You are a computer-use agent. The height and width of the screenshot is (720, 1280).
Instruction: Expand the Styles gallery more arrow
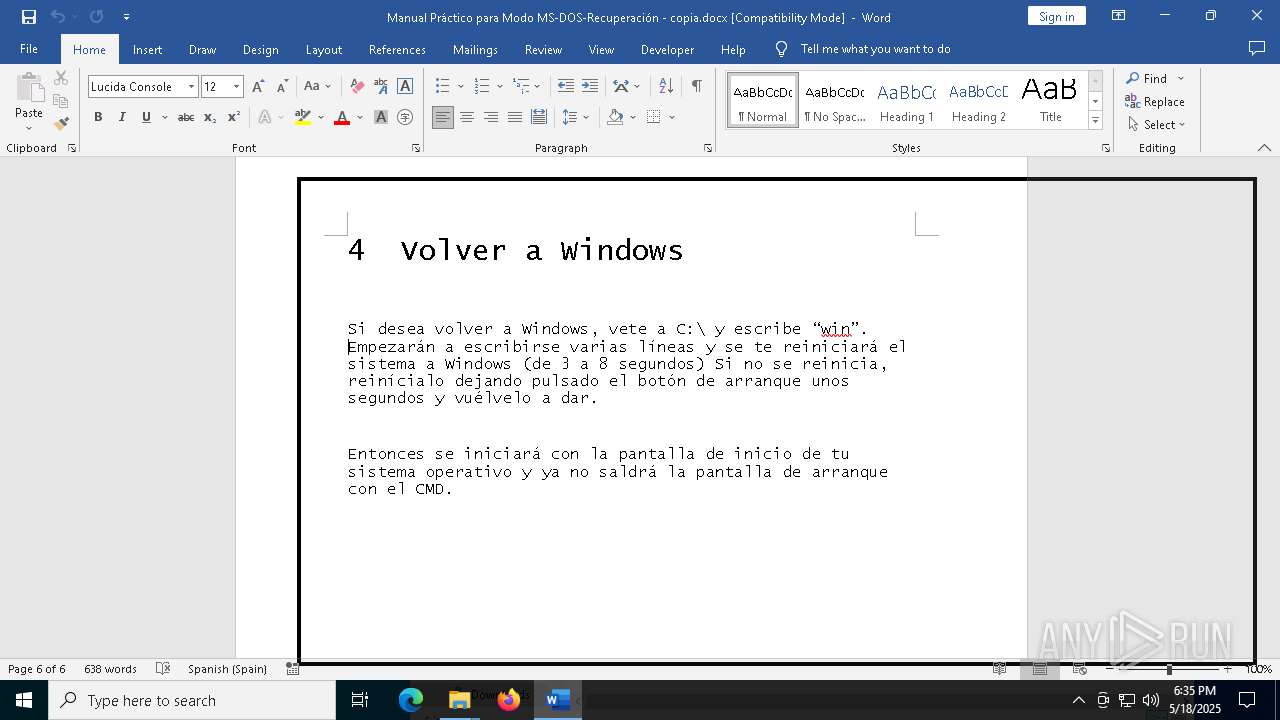1095,121
